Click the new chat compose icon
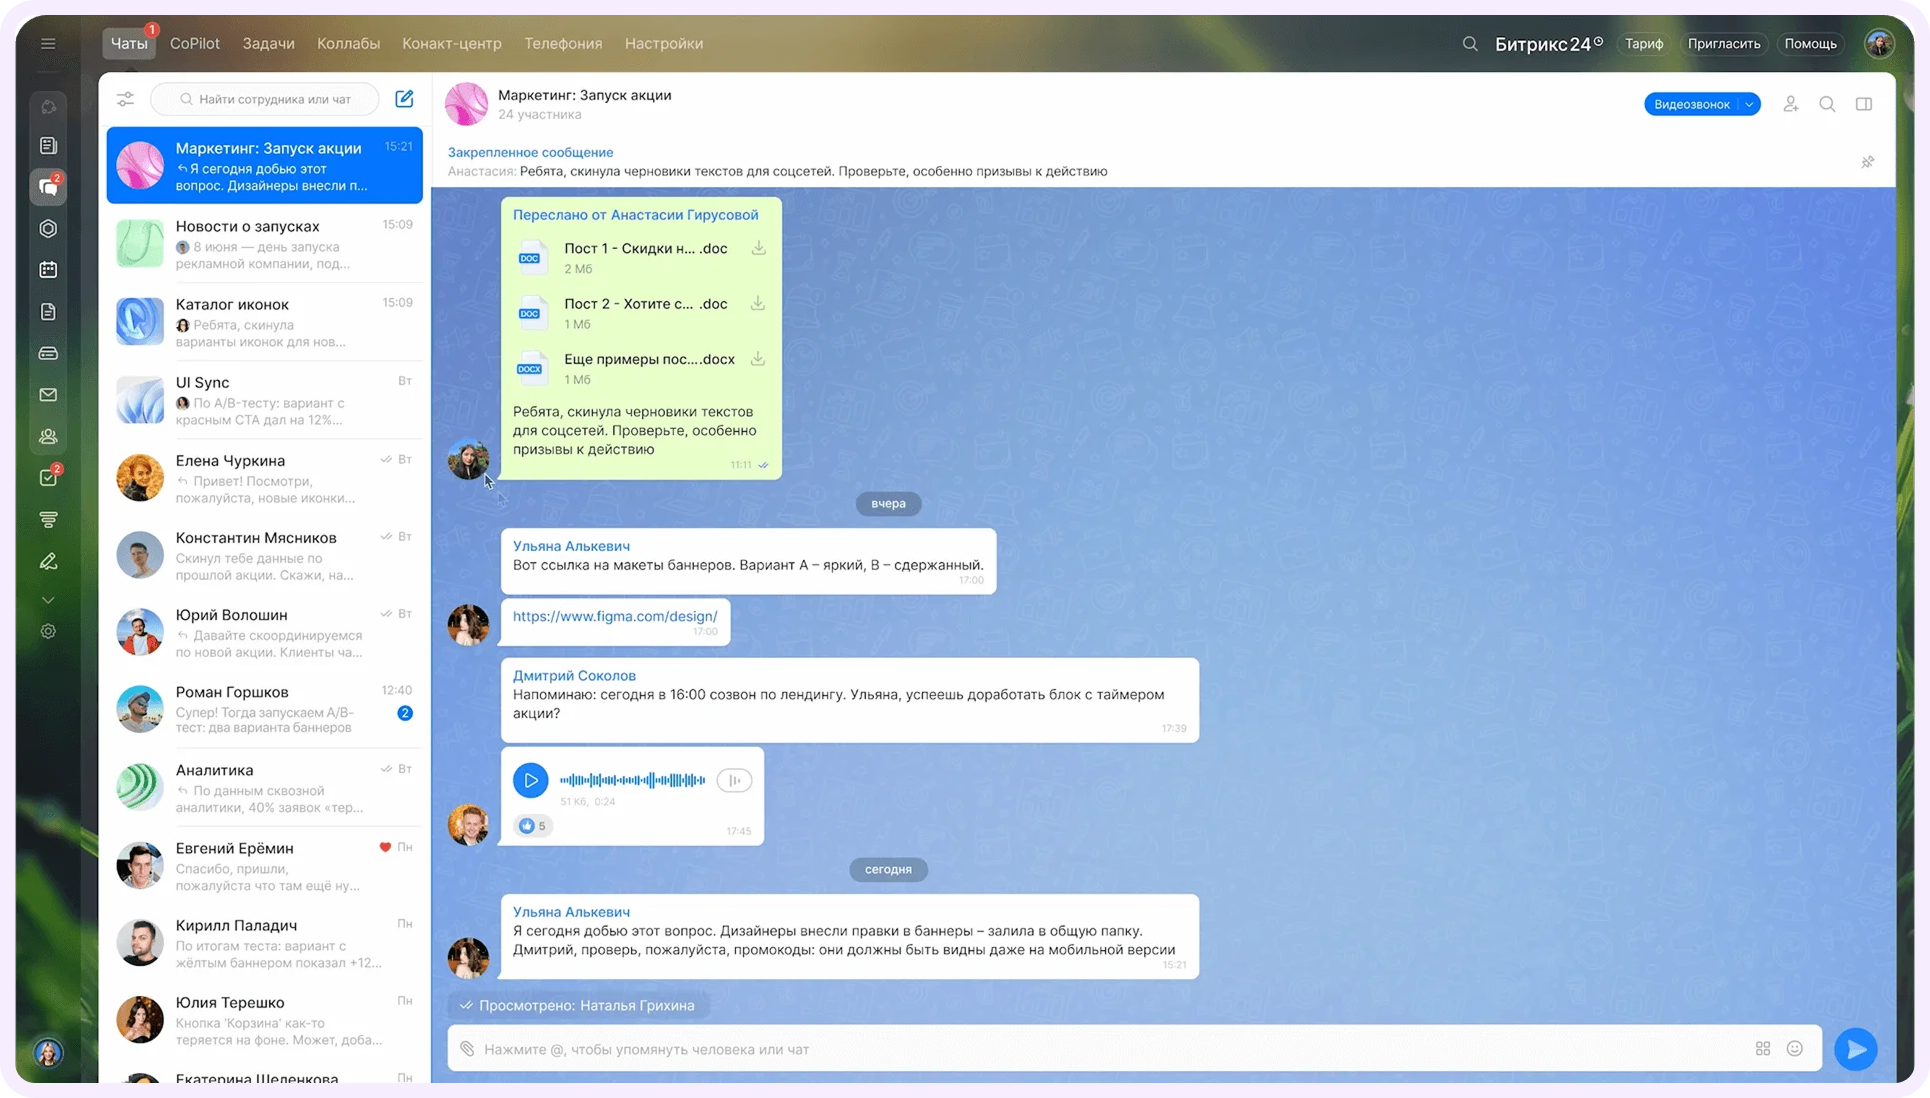 coord(404,99)
